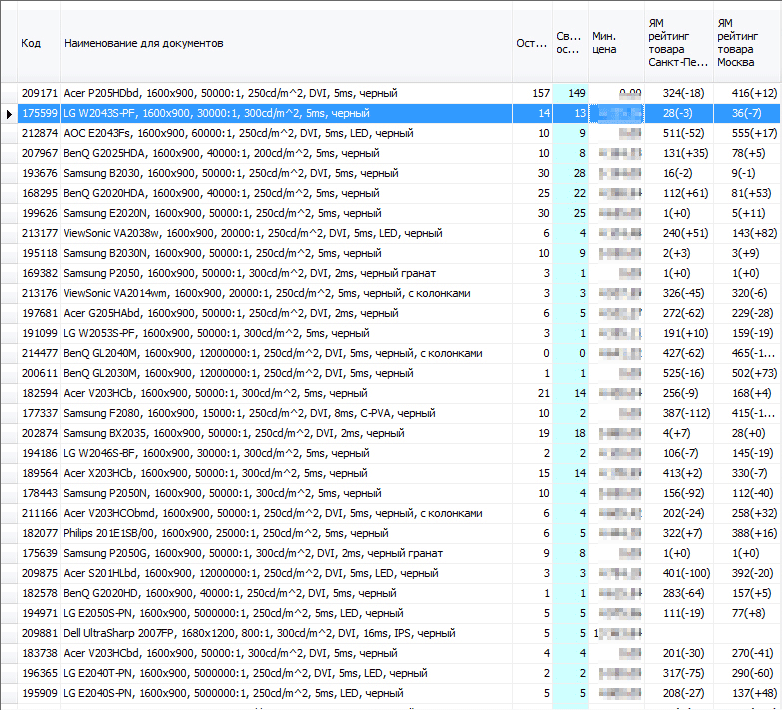Click code 202874 cell
782x710 pixels.
(39, 433)
